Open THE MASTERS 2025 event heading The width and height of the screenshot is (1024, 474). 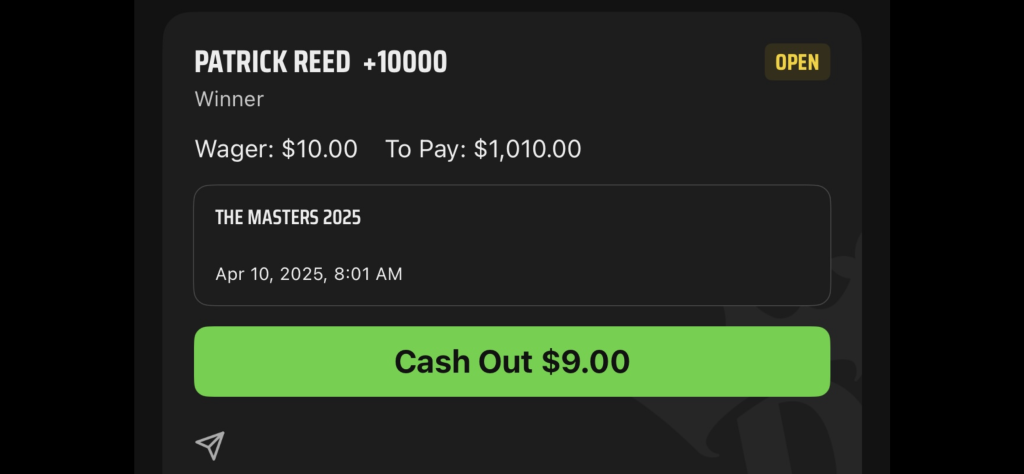click(x=288, y=217)
